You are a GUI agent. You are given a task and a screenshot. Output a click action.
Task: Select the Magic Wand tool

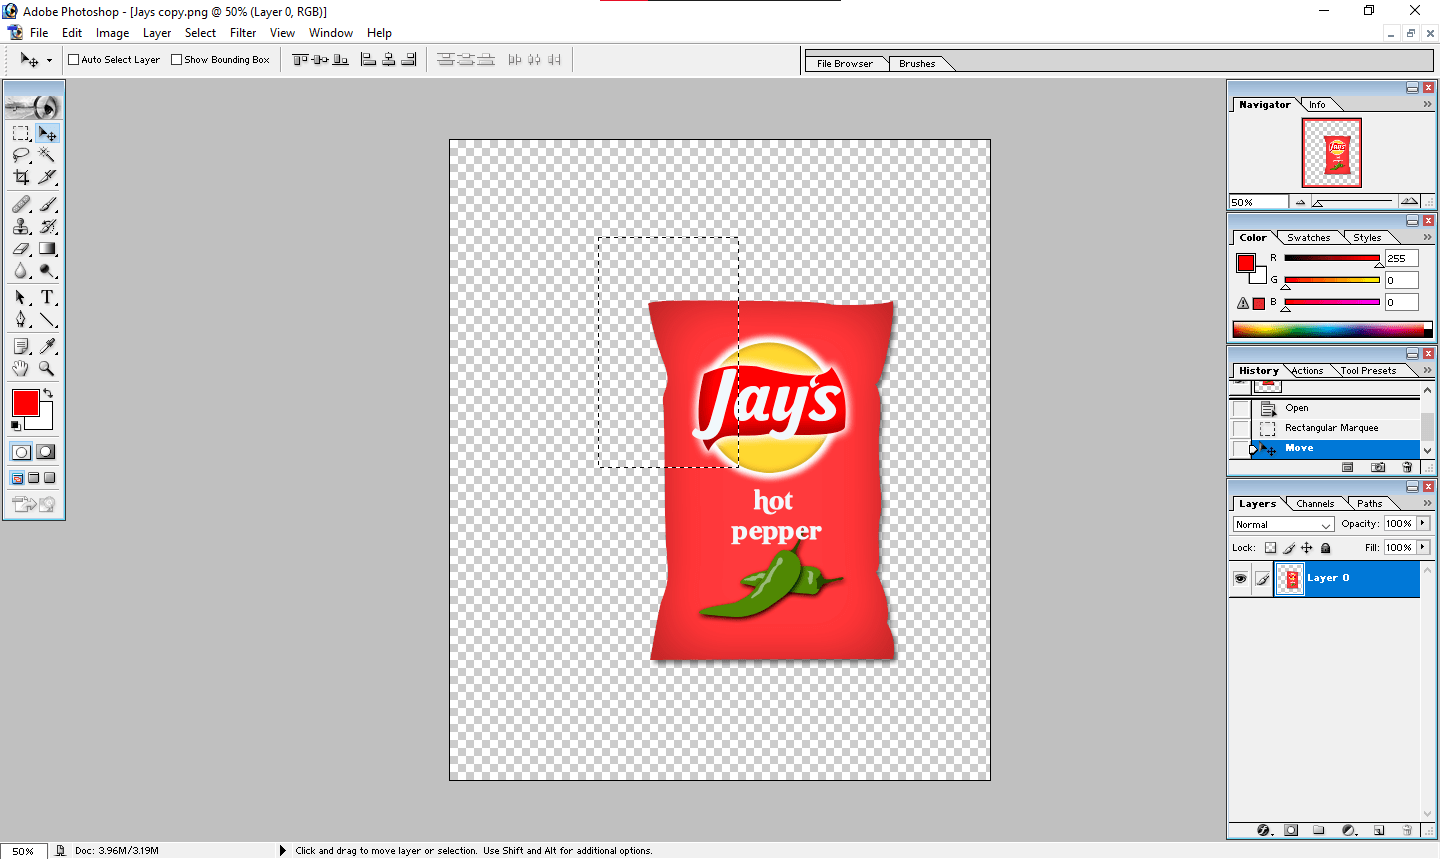coord(47,155)
